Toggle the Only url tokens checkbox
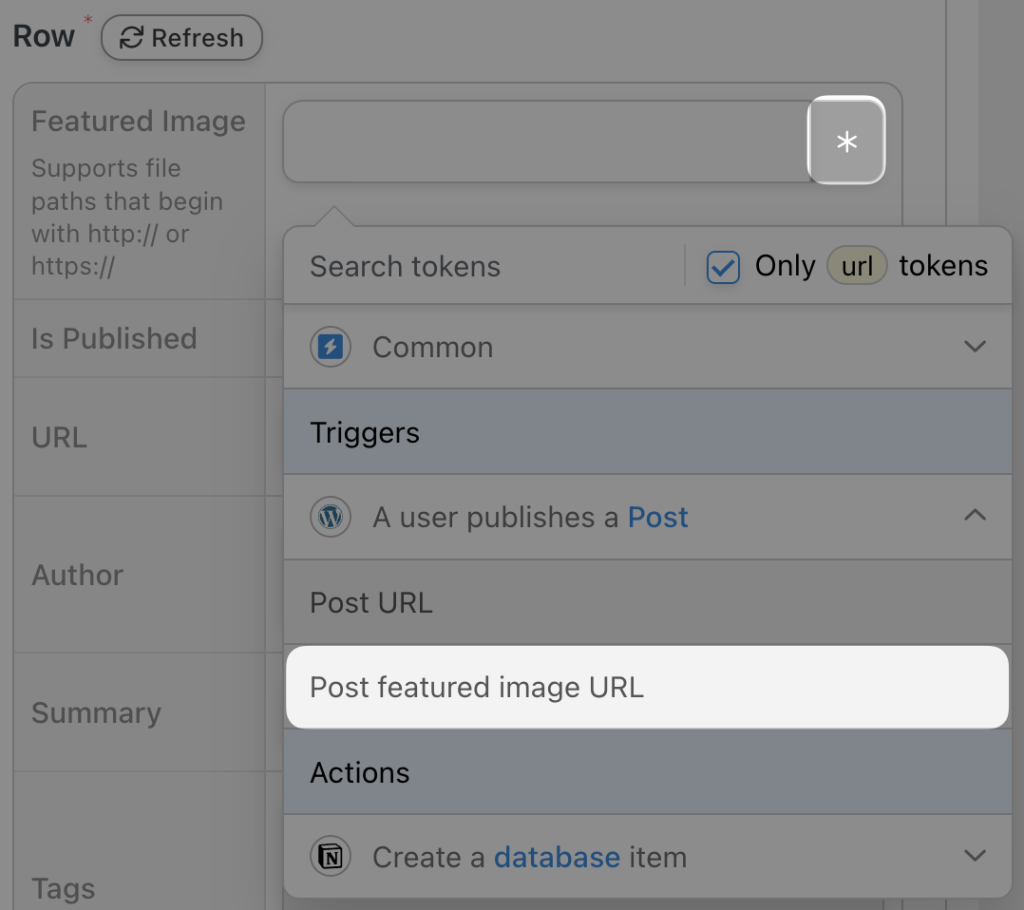Image resolution: width=1024 pixels, height=910 pixels. [722, 266]
